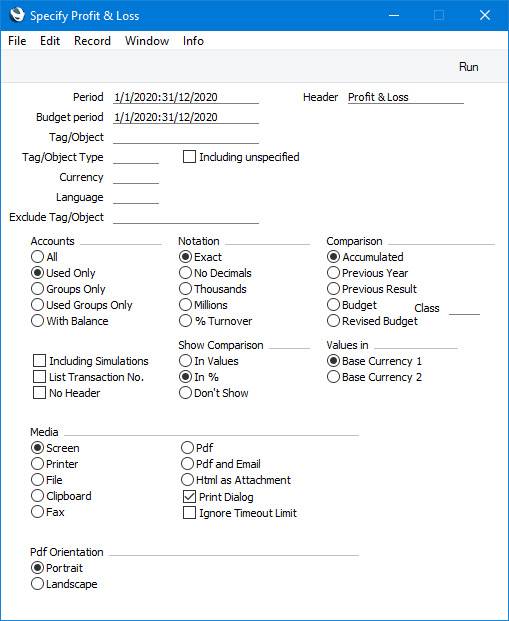
Task: Click the Currency field
Action: [136, 177]
